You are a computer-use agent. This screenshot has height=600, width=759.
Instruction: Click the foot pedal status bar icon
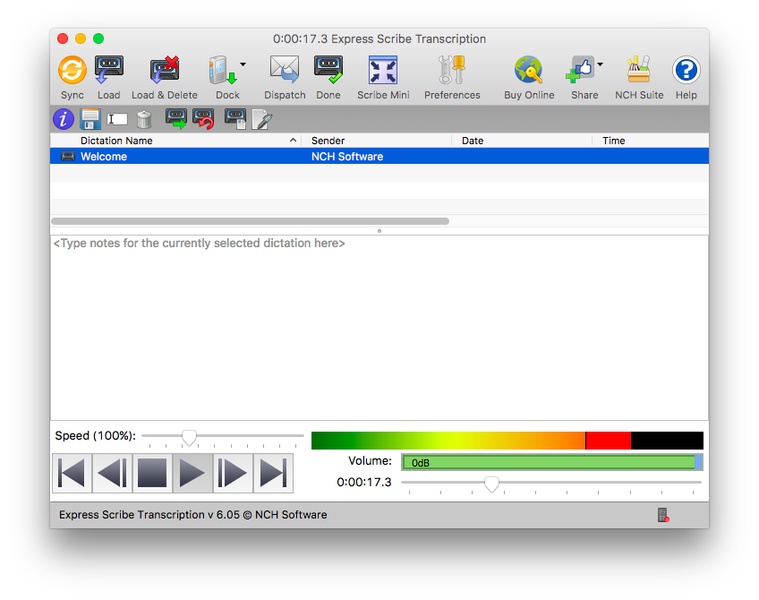tap(663, 515)
